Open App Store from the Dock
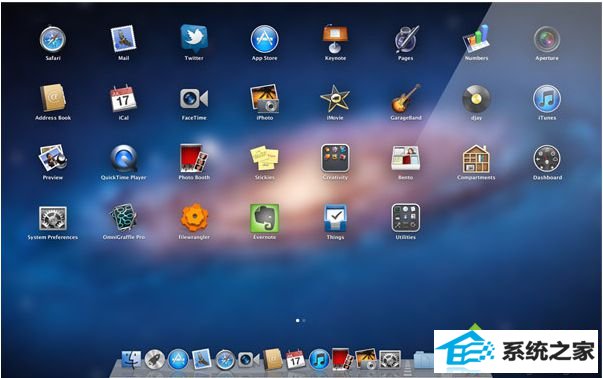 click(178, 360)
